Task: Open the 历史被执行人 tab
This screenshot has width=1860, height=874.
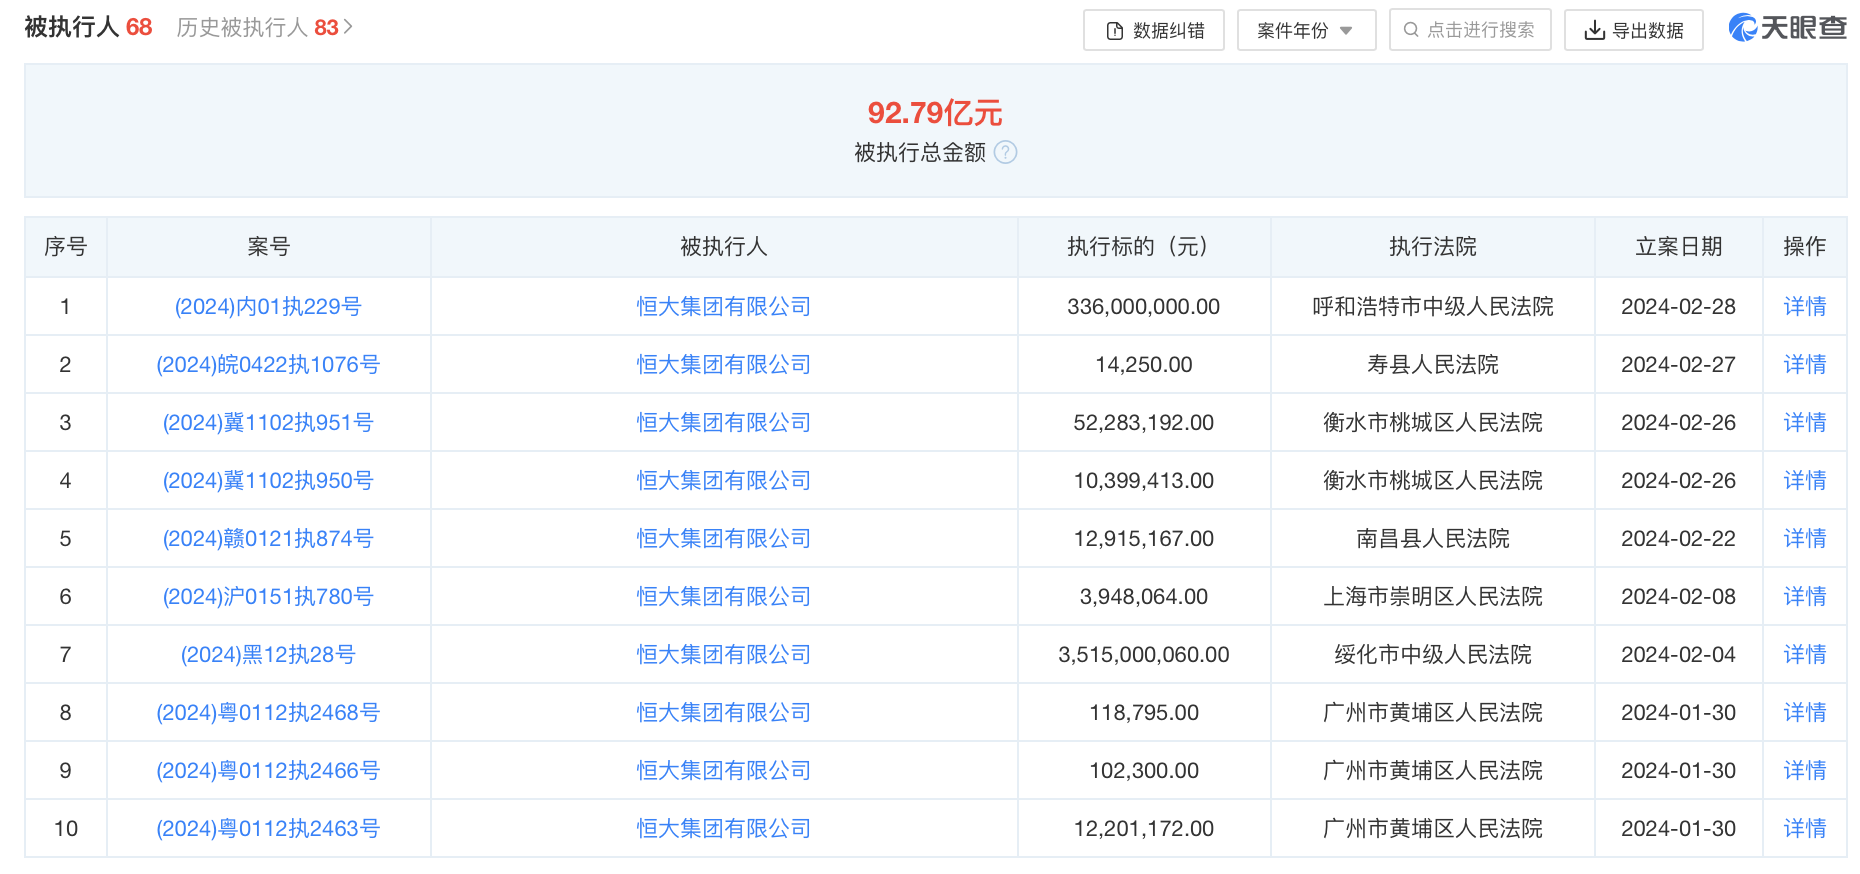Action: 256,27
